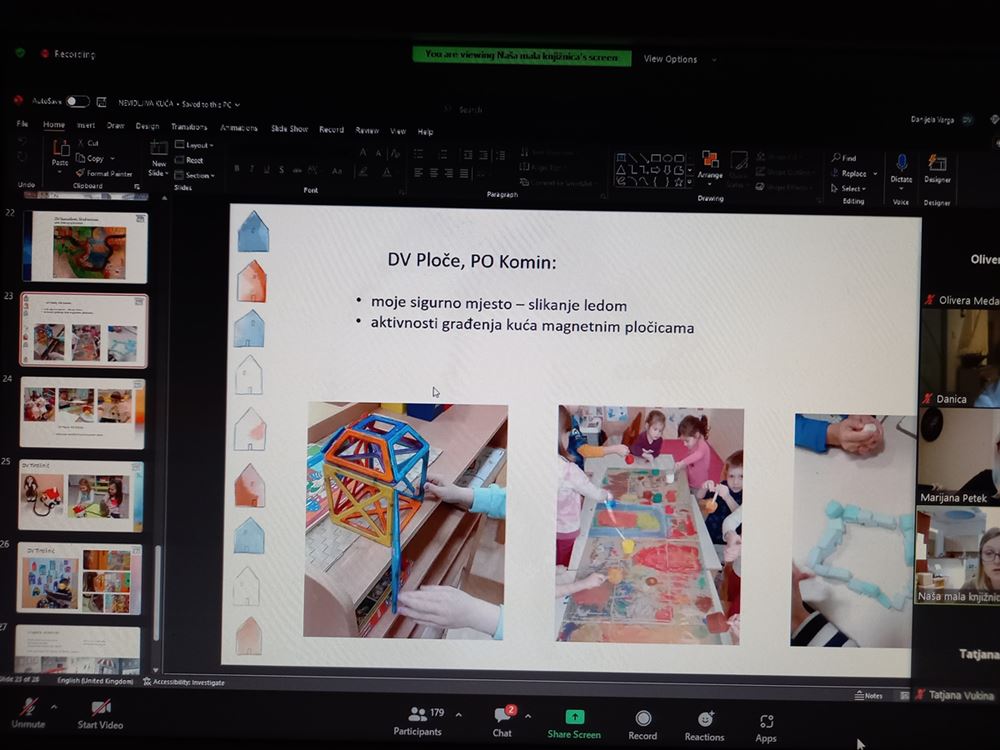The height and width of the screenshot is (750, 1000).
Task: Switch to the Insert tab
Action: 86,125
